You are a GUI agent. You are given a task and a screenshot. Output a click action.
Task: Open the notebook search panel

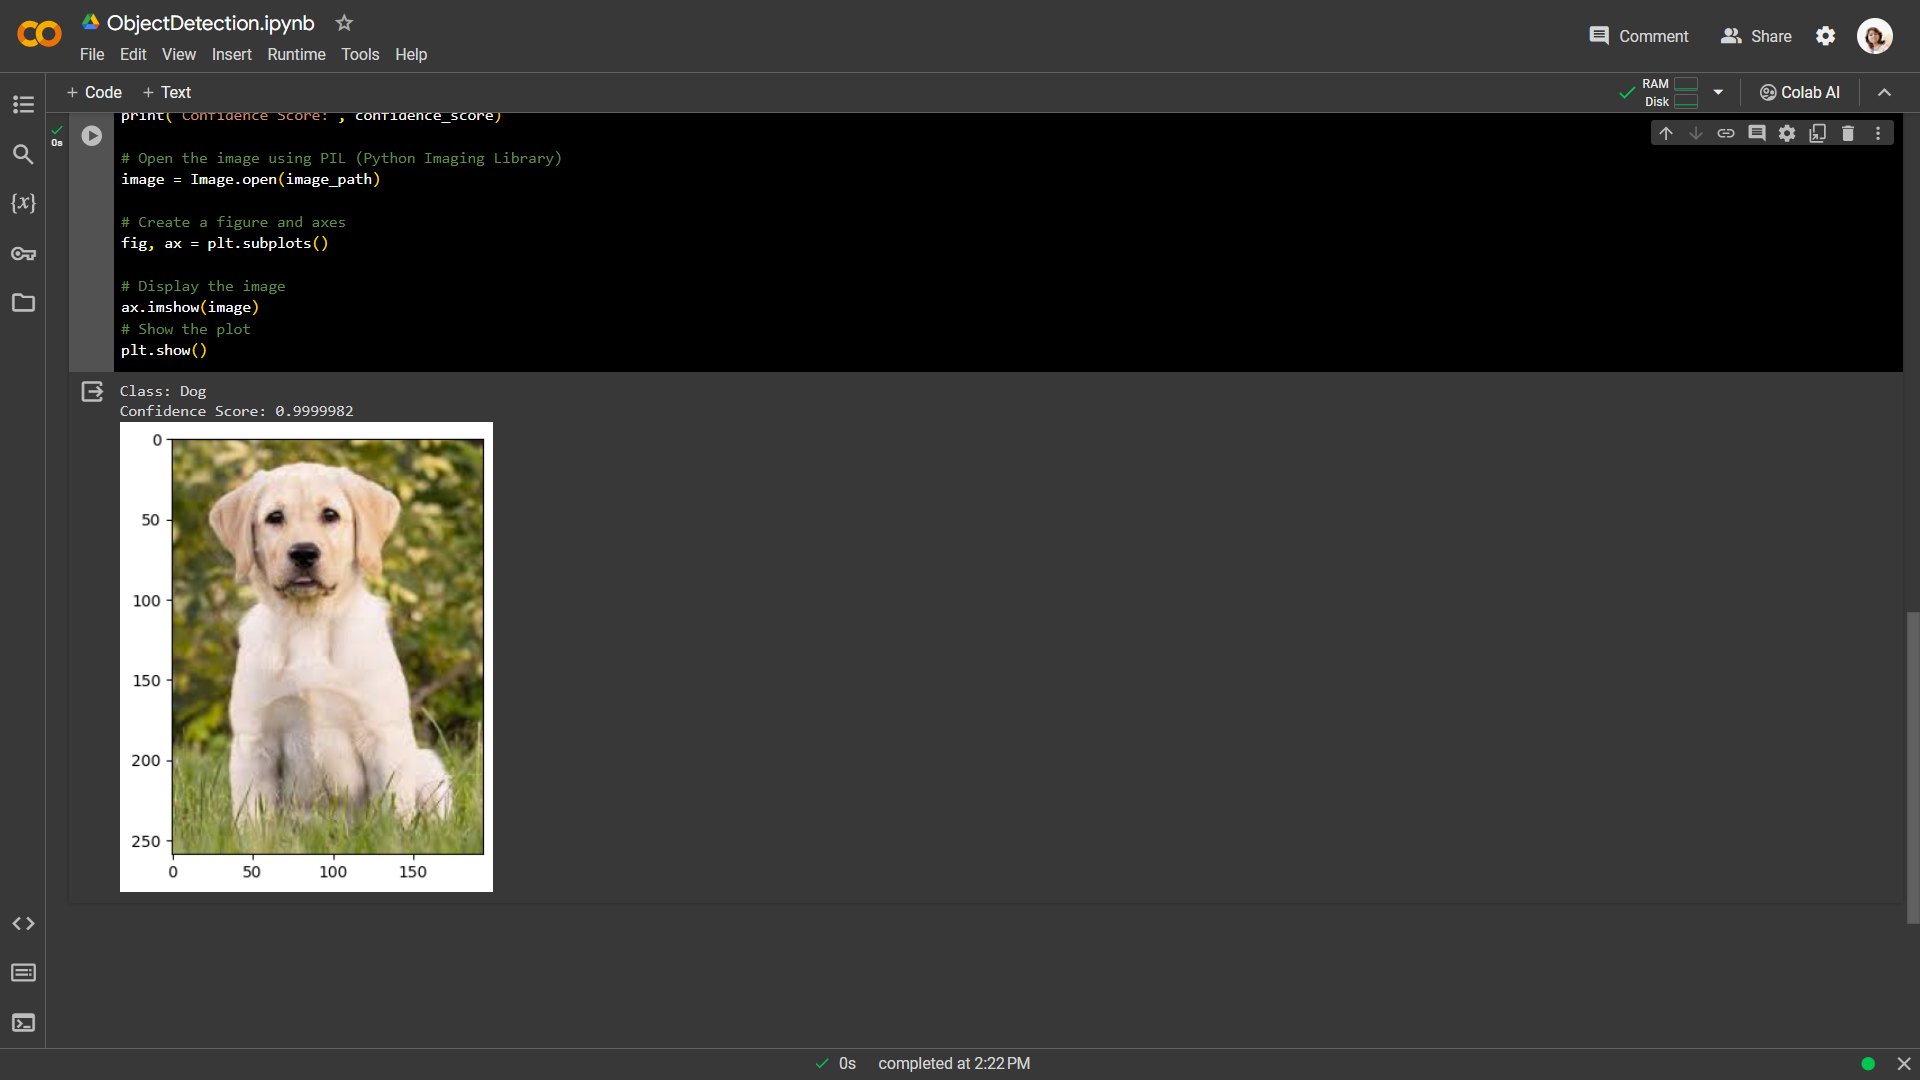23,154
